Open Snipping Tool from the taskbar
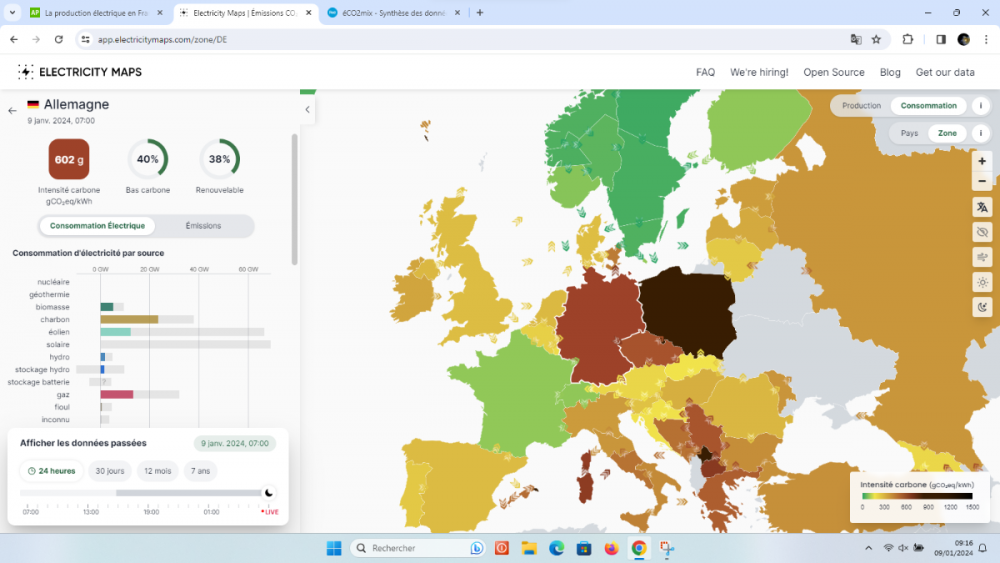1000x563 pixels. click(x=667, y=548)
